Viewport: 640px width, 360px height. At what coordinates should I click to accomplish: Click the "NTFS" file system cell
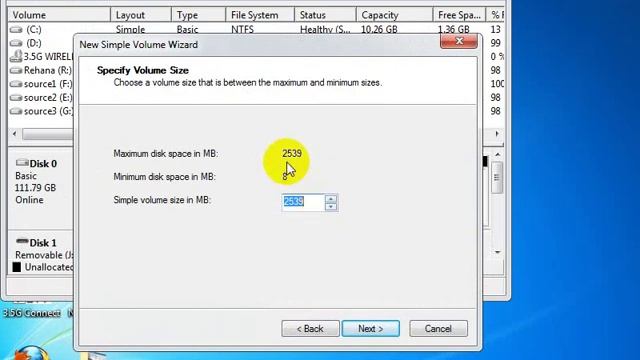pos(242,29)
